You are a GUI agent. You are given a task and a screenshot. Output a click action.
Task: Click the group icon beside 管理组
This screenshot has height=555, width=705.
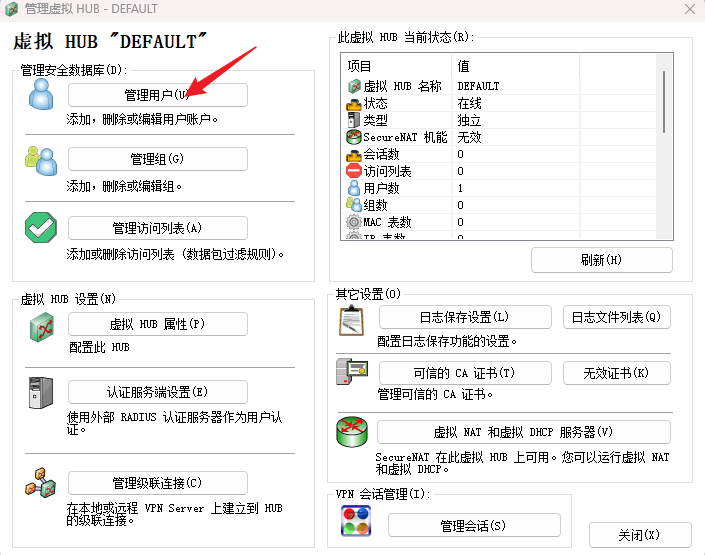tap(41, 160)
